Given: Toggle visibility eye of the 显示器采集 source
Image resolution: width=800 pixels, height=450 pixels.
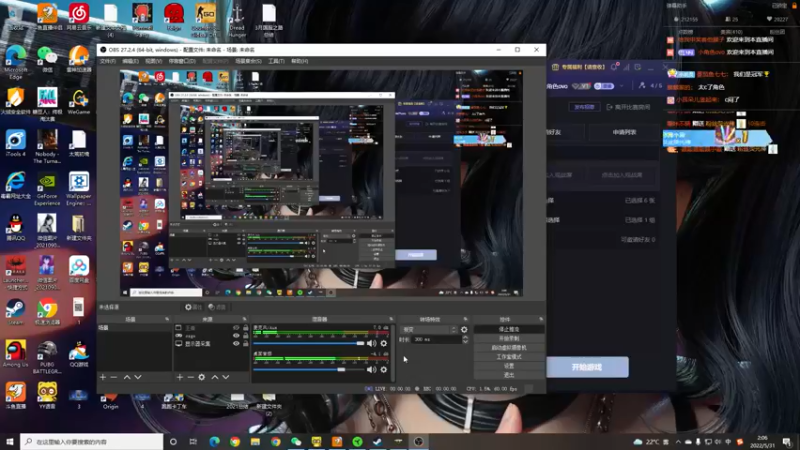Looking at the screenshot, I should point(236,344).
